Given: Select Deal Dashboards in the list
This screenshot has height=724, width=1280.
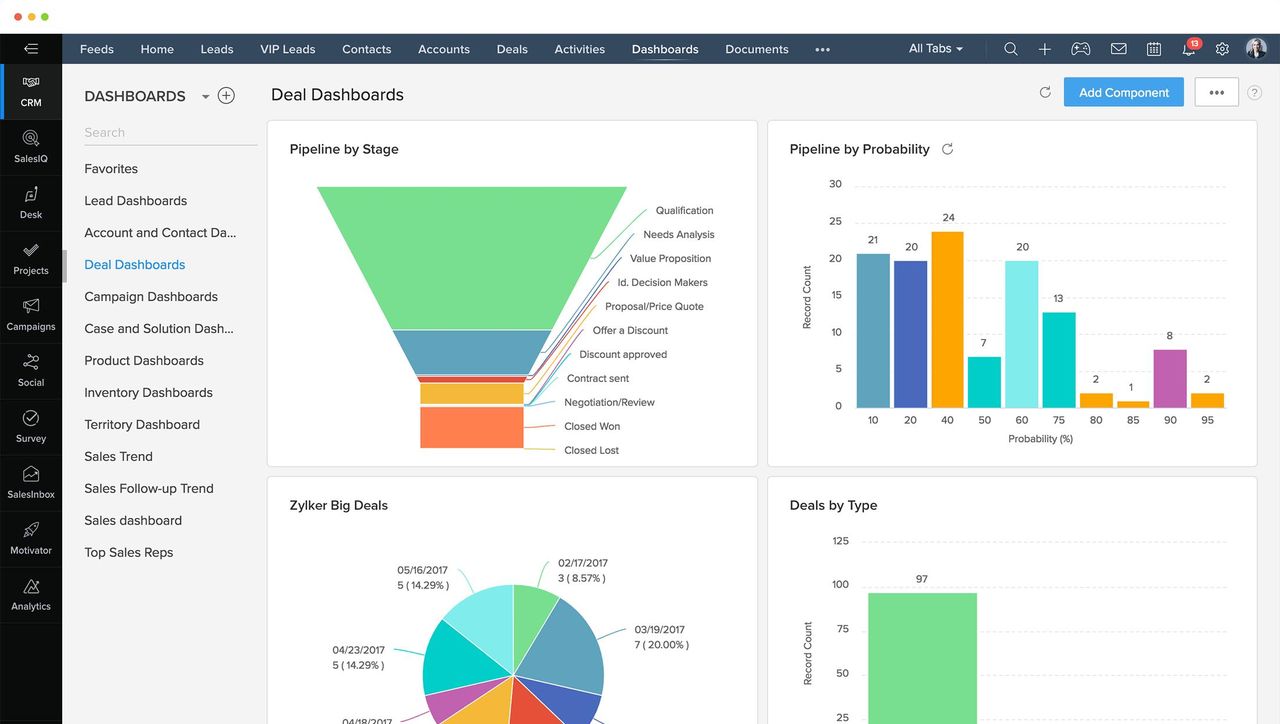Looking at the screenshot, I should (135, 265).
